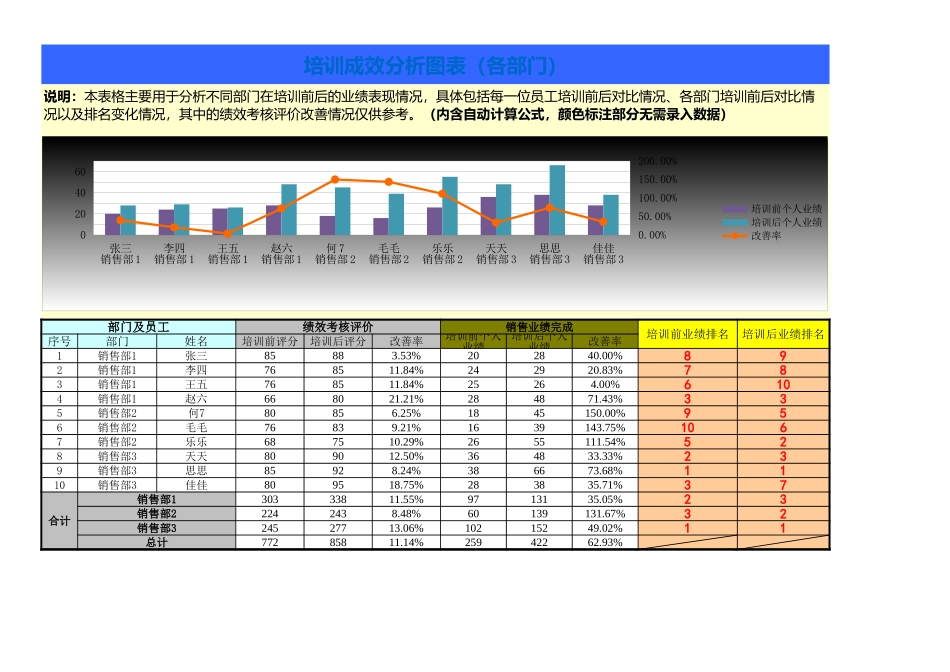Select the 销售部3 subtotal 277

[337, 528]
